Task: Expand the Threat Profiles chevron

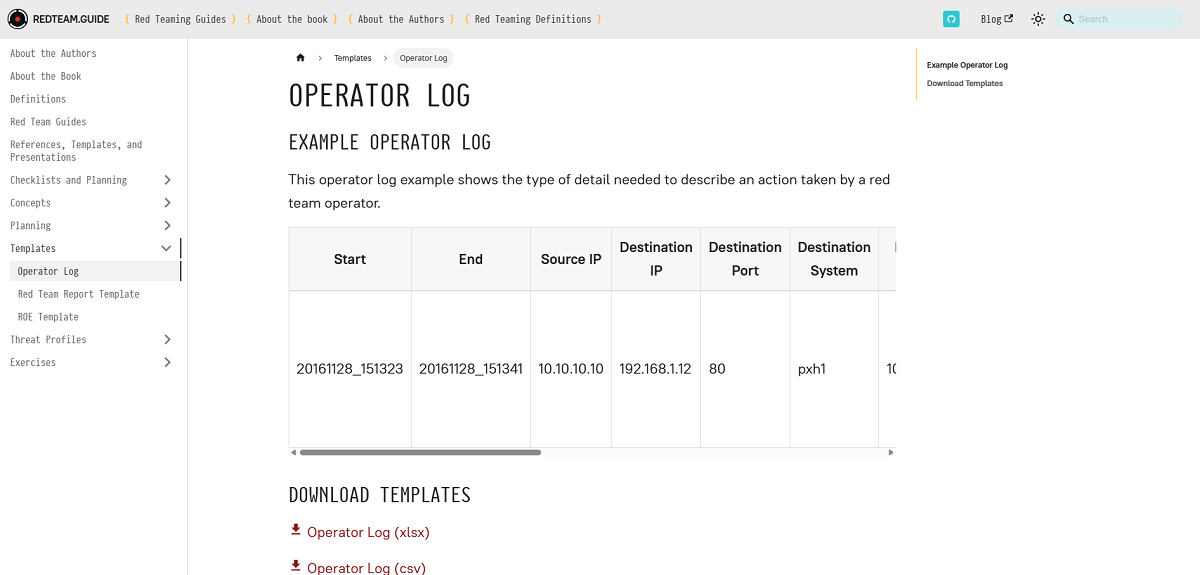Action: coord(167,340)
